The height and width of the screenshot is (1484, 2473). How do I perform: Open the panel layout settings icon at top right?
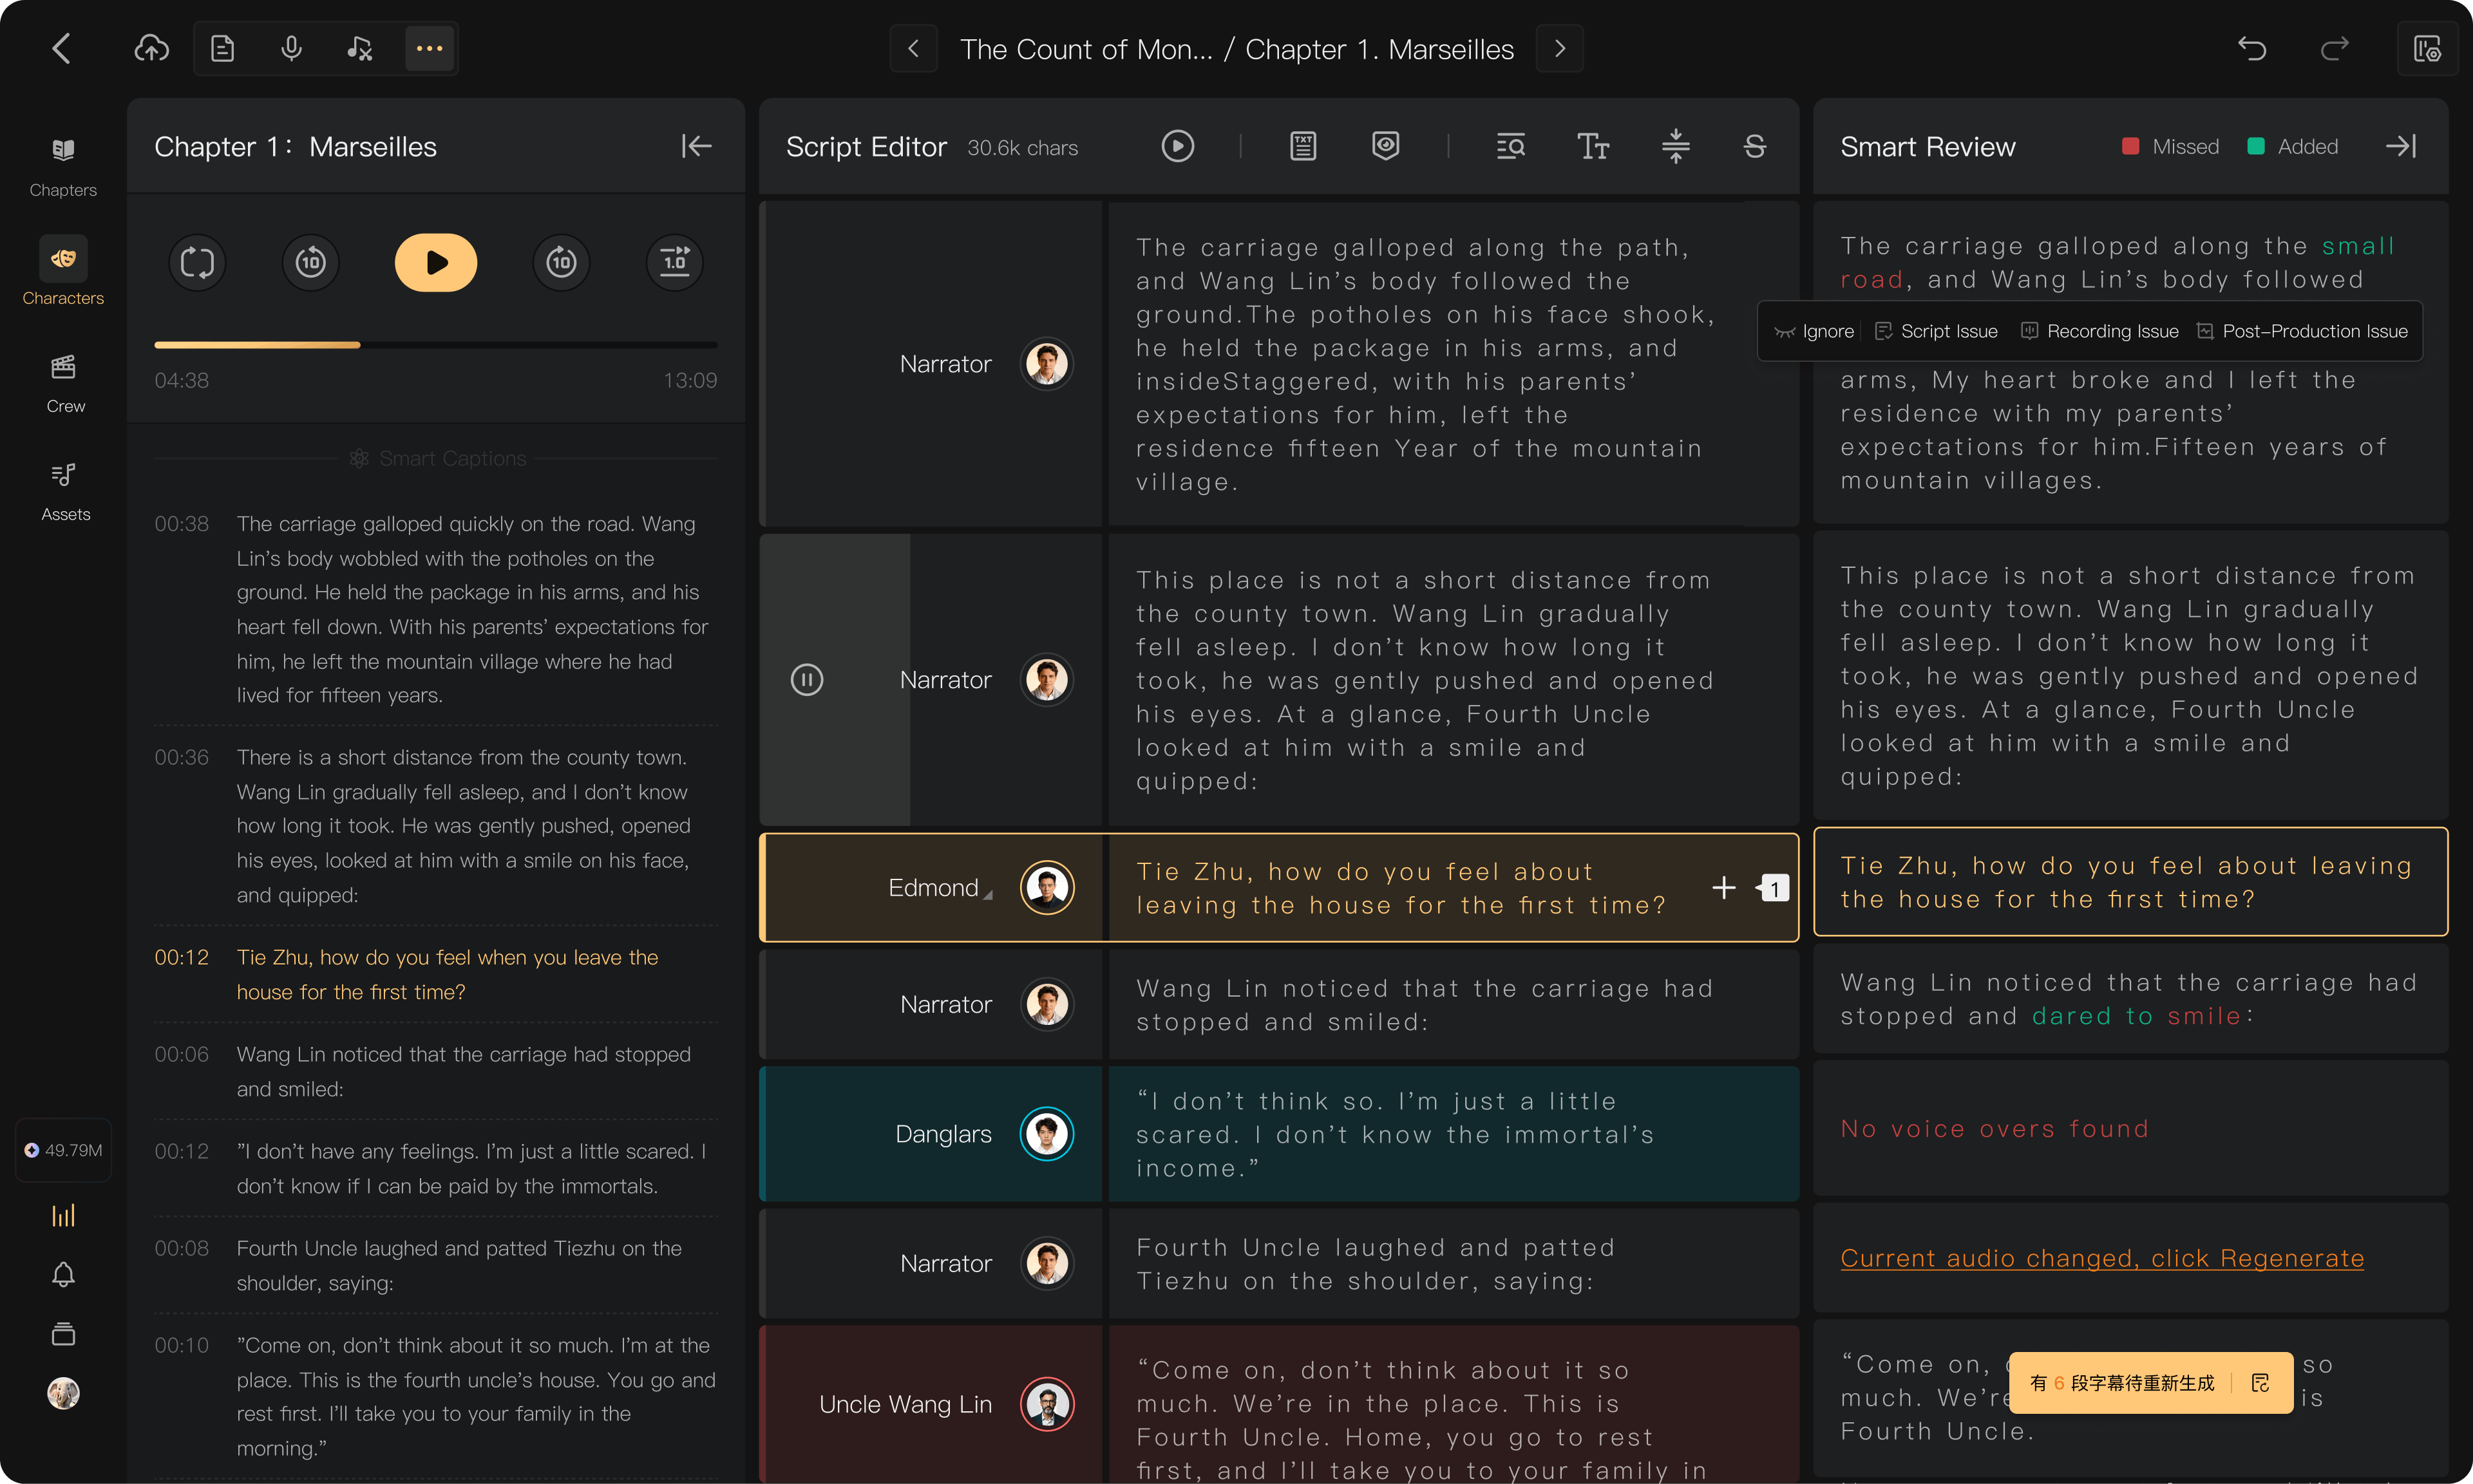[x=2427, y=48]
